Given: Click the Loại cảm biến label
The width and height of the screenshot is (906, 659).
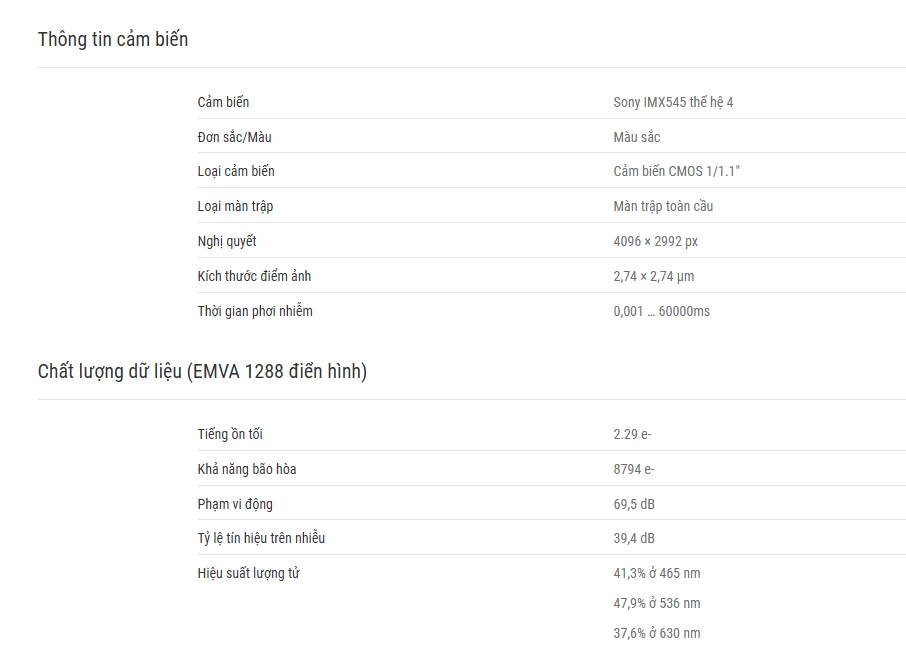Looking at the screenshot, I should point(236,172).
